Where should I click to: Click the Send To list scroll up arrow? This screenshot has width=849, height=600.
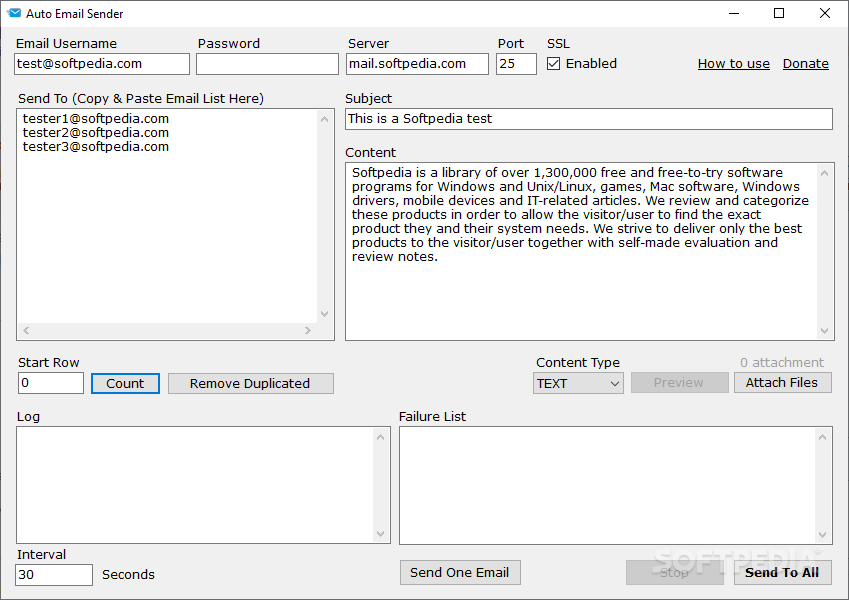click(324, 119)
